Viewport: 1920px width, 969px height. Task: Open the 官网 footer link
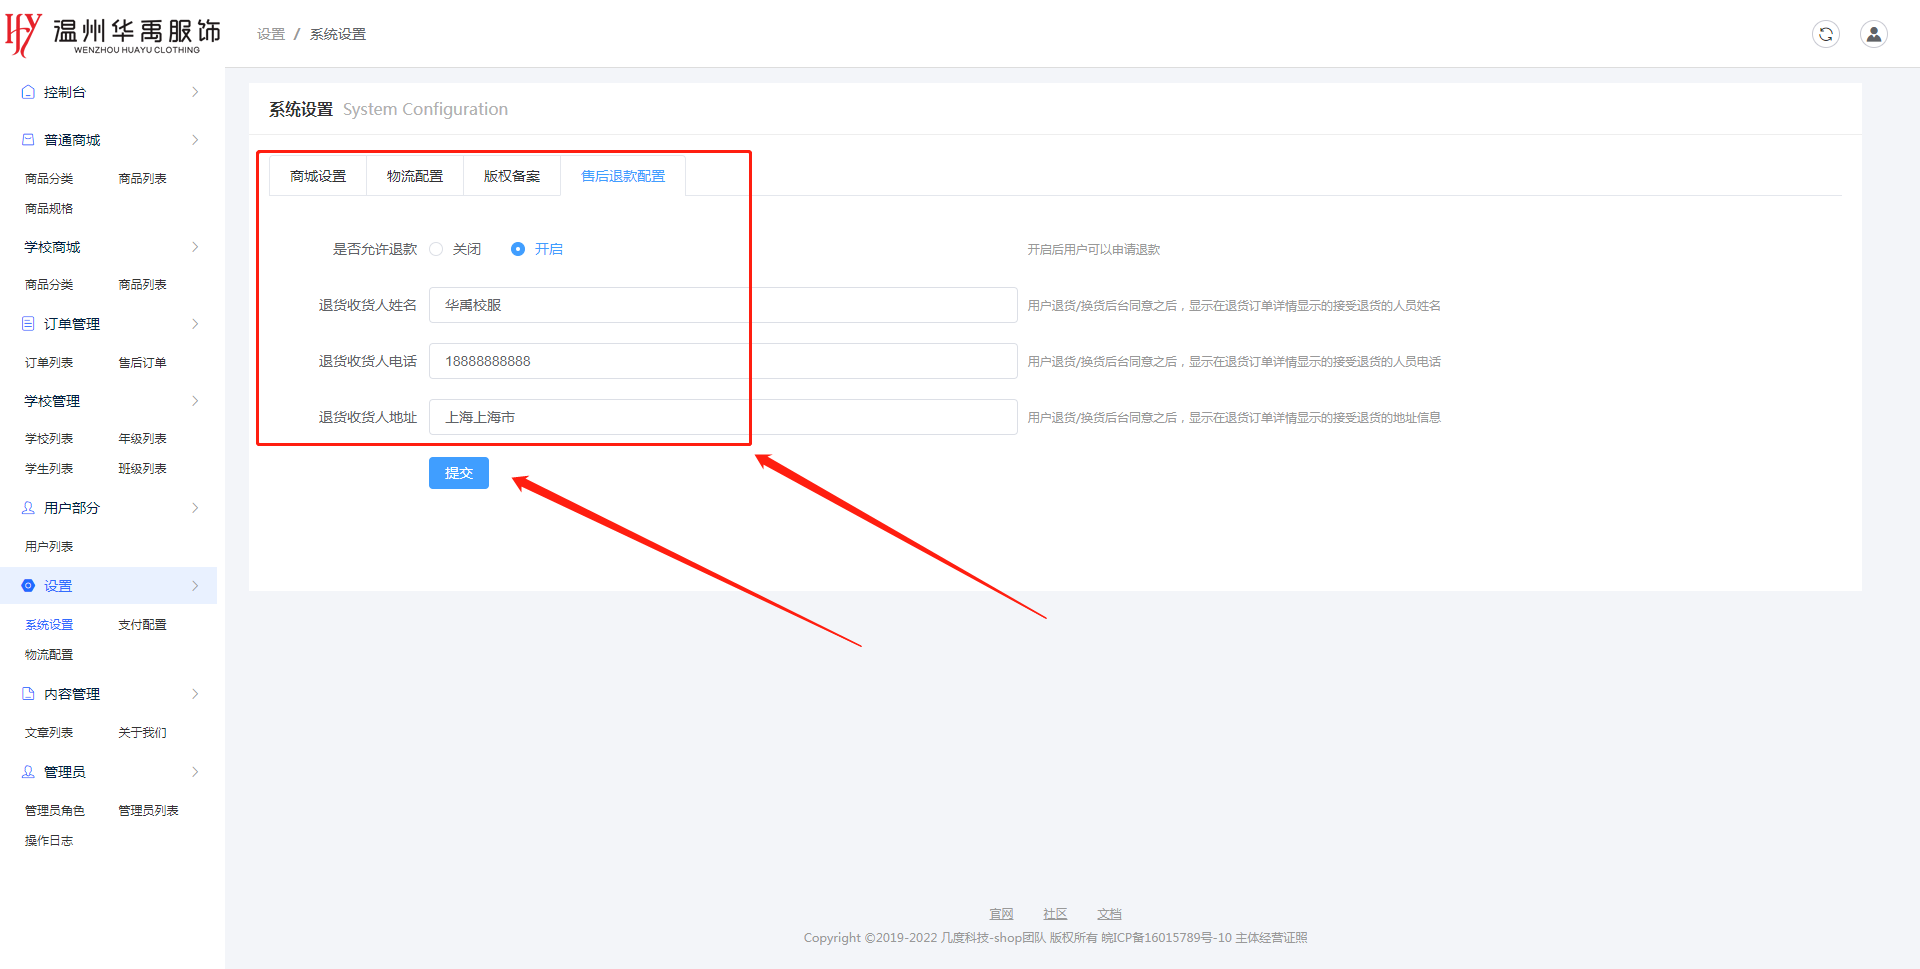[x=1001, y=914]
